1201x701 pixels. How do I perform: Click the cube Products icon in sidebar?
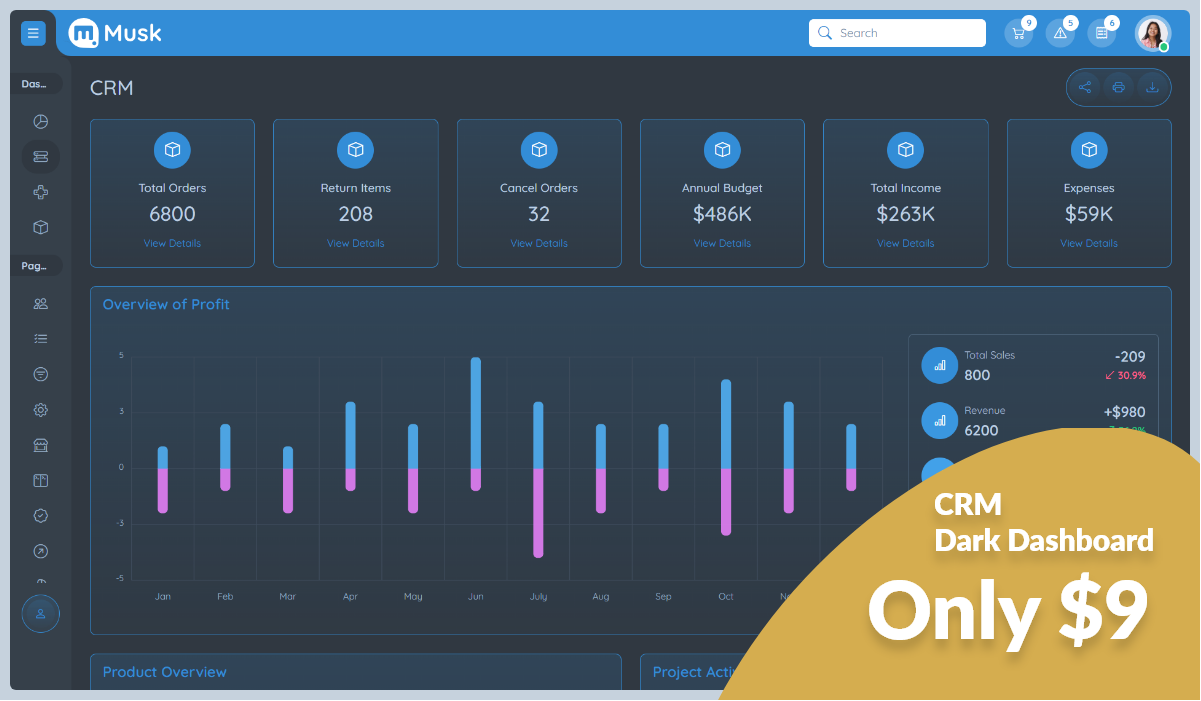pos(40,227)
